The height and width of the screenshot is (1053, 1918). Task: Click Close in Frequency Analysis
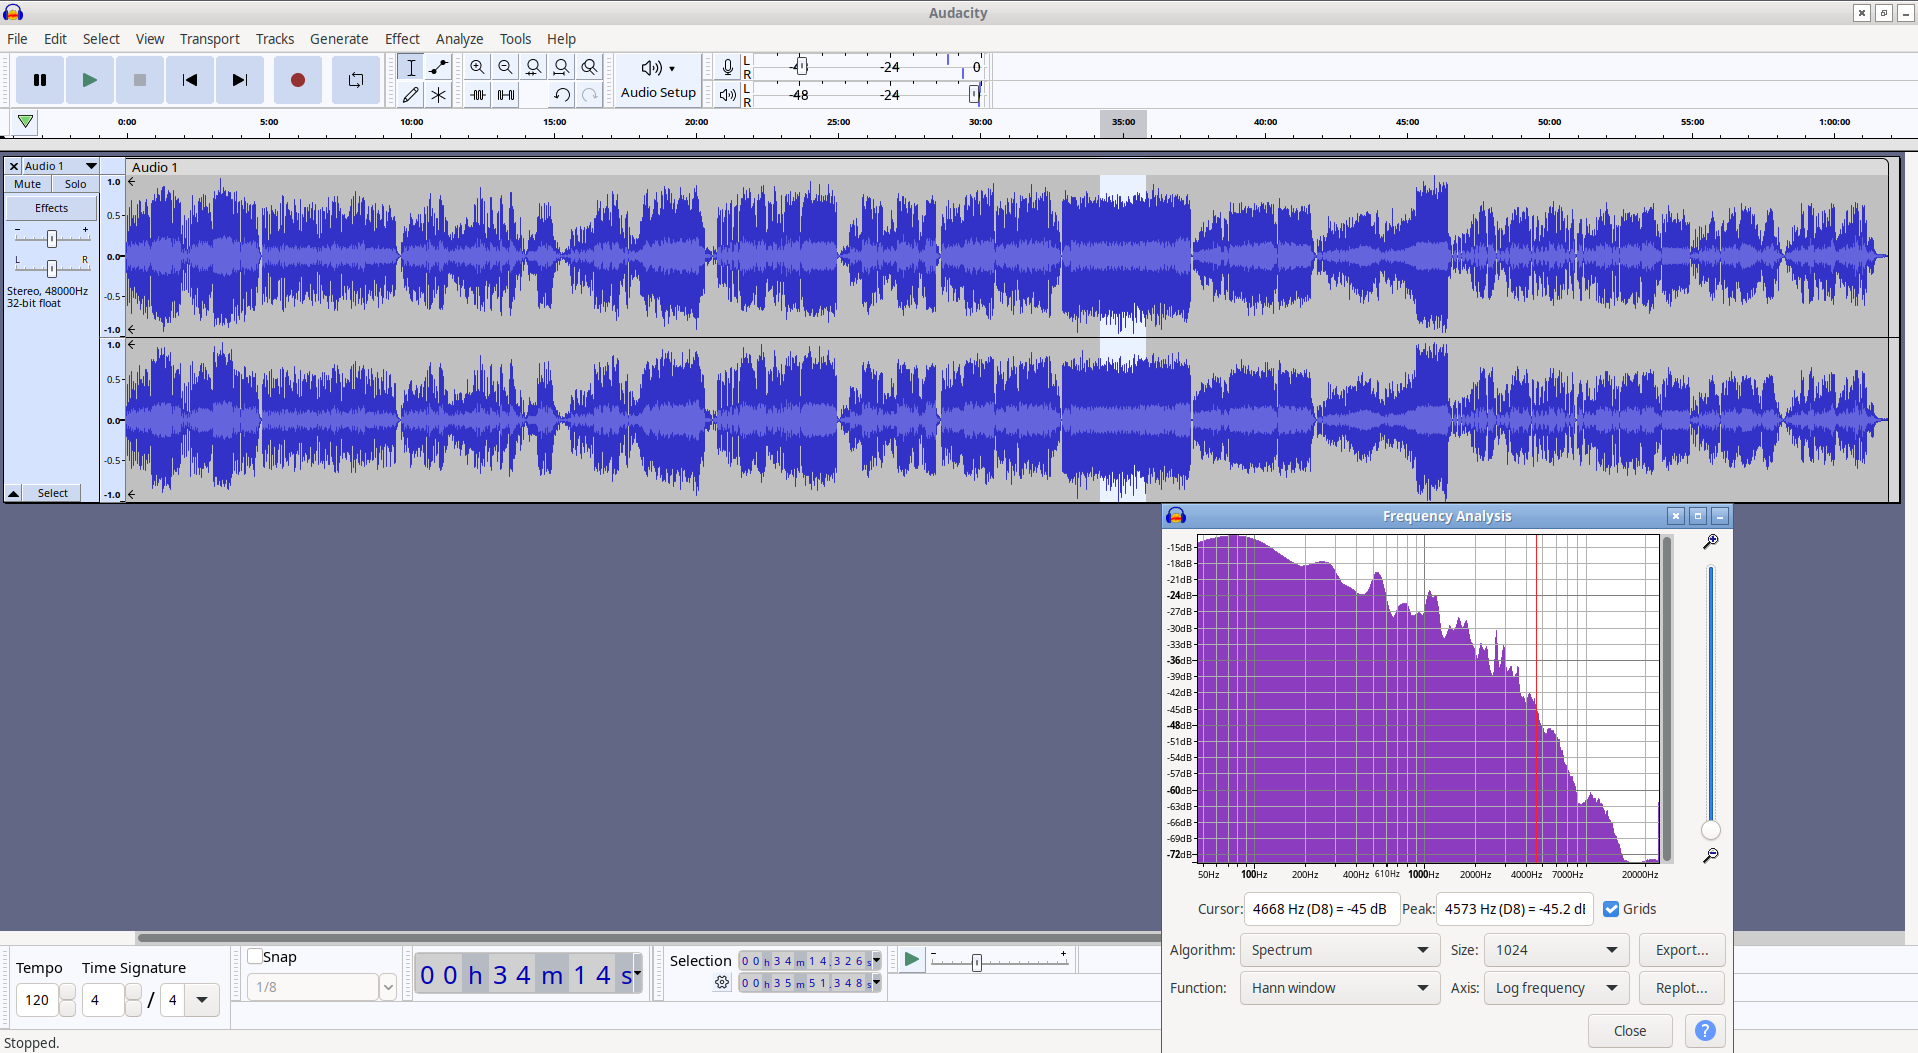pyautogui.click(x=1630, y=1031)
